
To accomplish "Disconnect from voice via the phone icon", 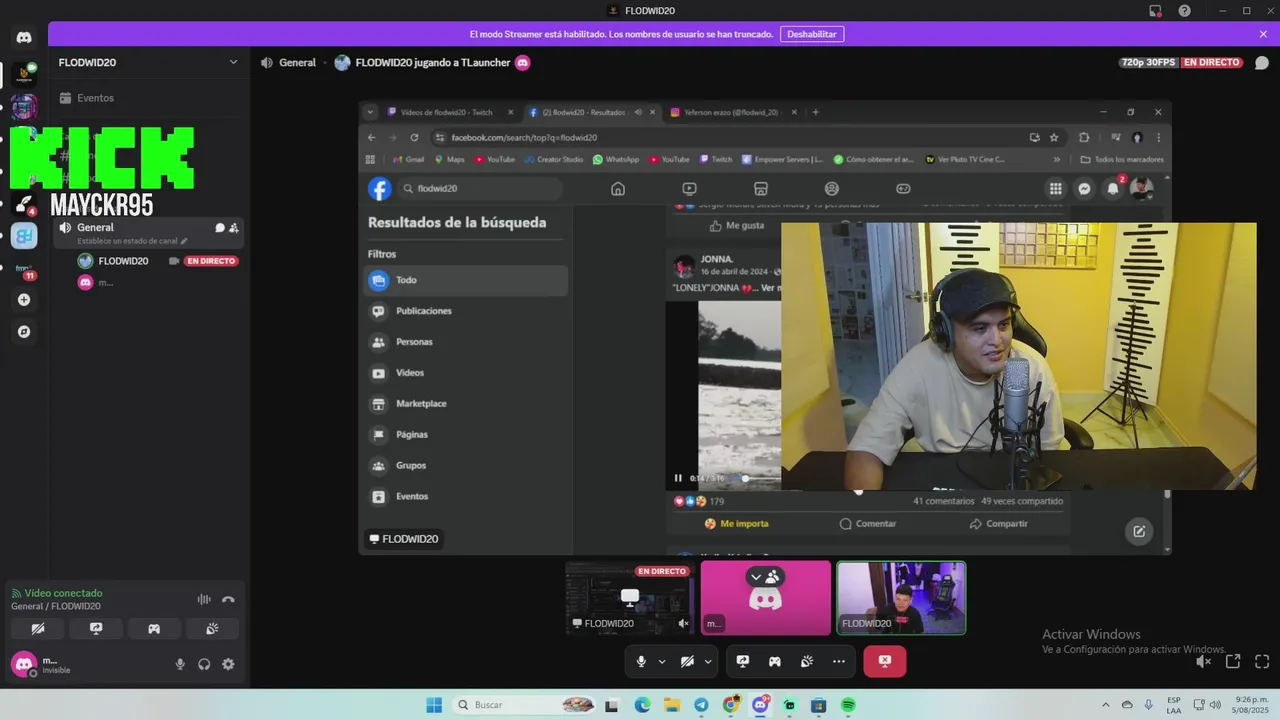I will (x=228, y=599).
